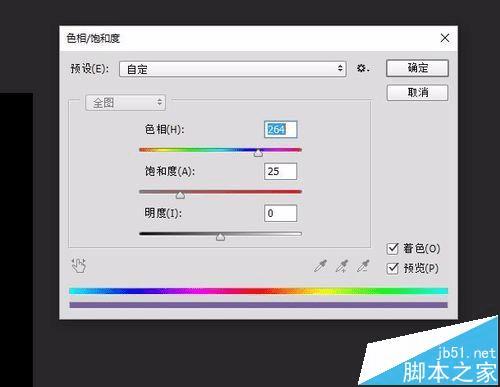This screenshot has width=500, height=387.
Task: Click the preset options gear icon
Action: [363, 69]
